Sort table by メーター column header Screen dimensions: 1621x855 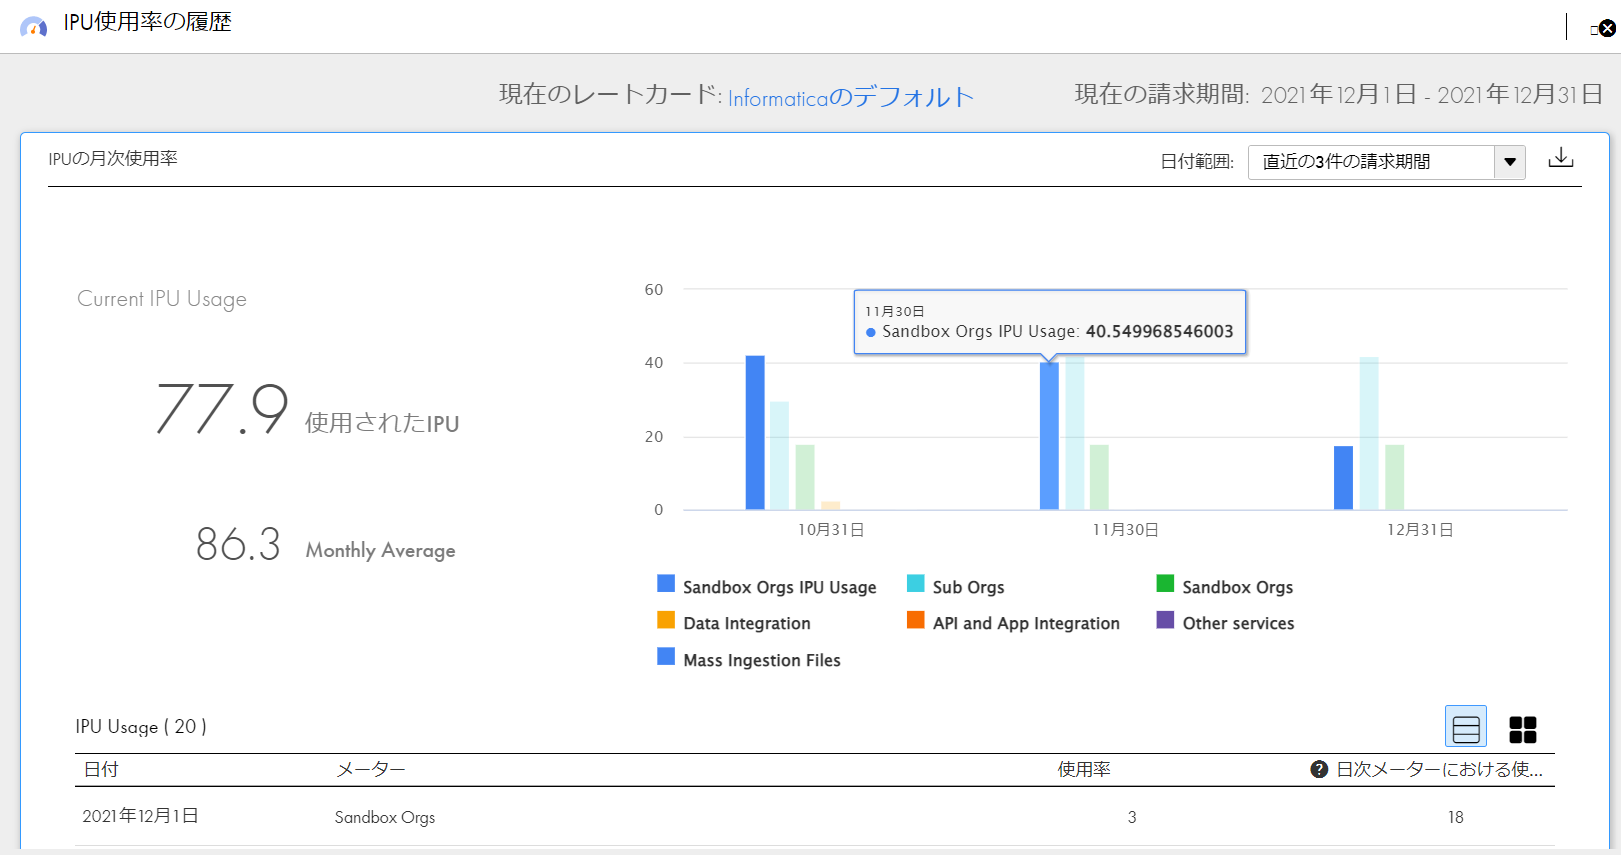pos(370,770)
